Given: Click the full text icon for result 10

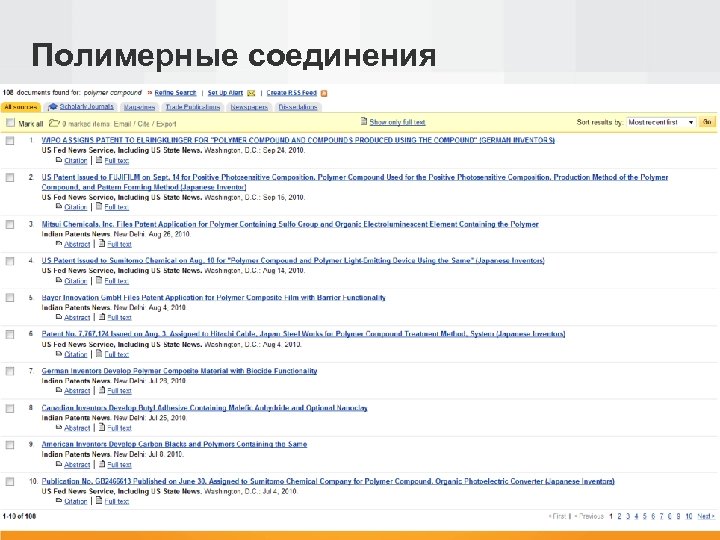Looking at the screenshot, I should [x=99, y=501].
